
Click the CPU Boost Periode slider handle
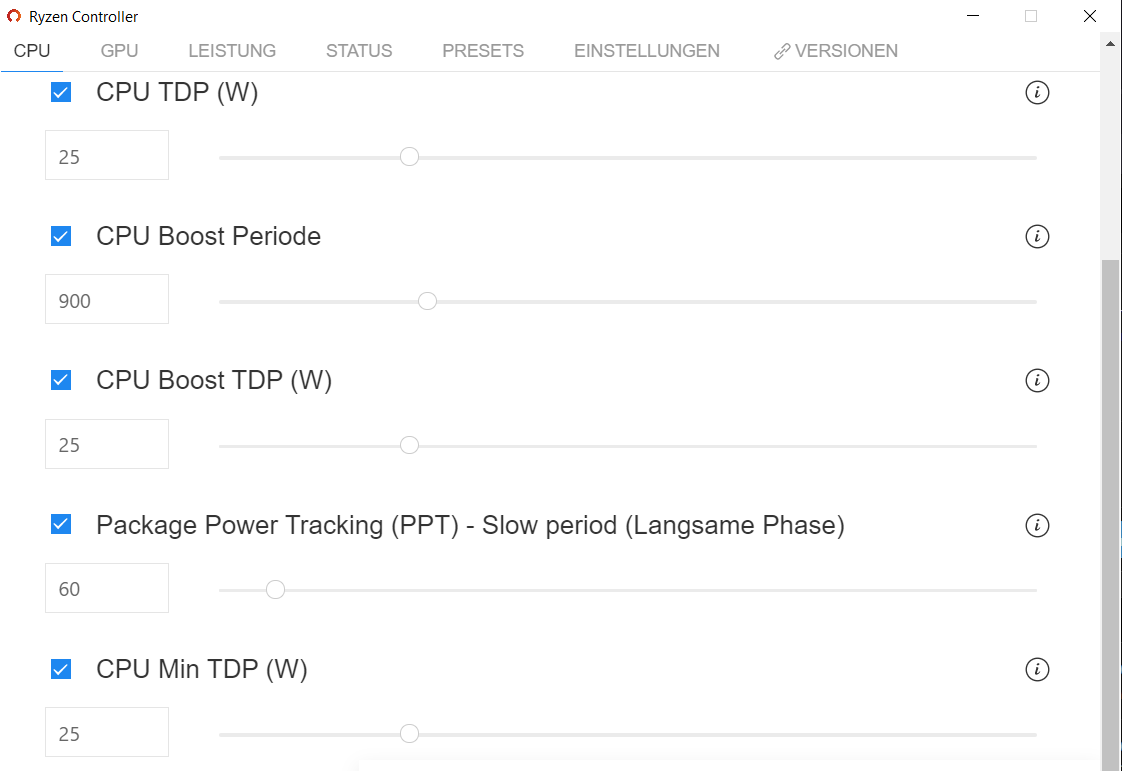pyautogui.click(x=427, y=301)
